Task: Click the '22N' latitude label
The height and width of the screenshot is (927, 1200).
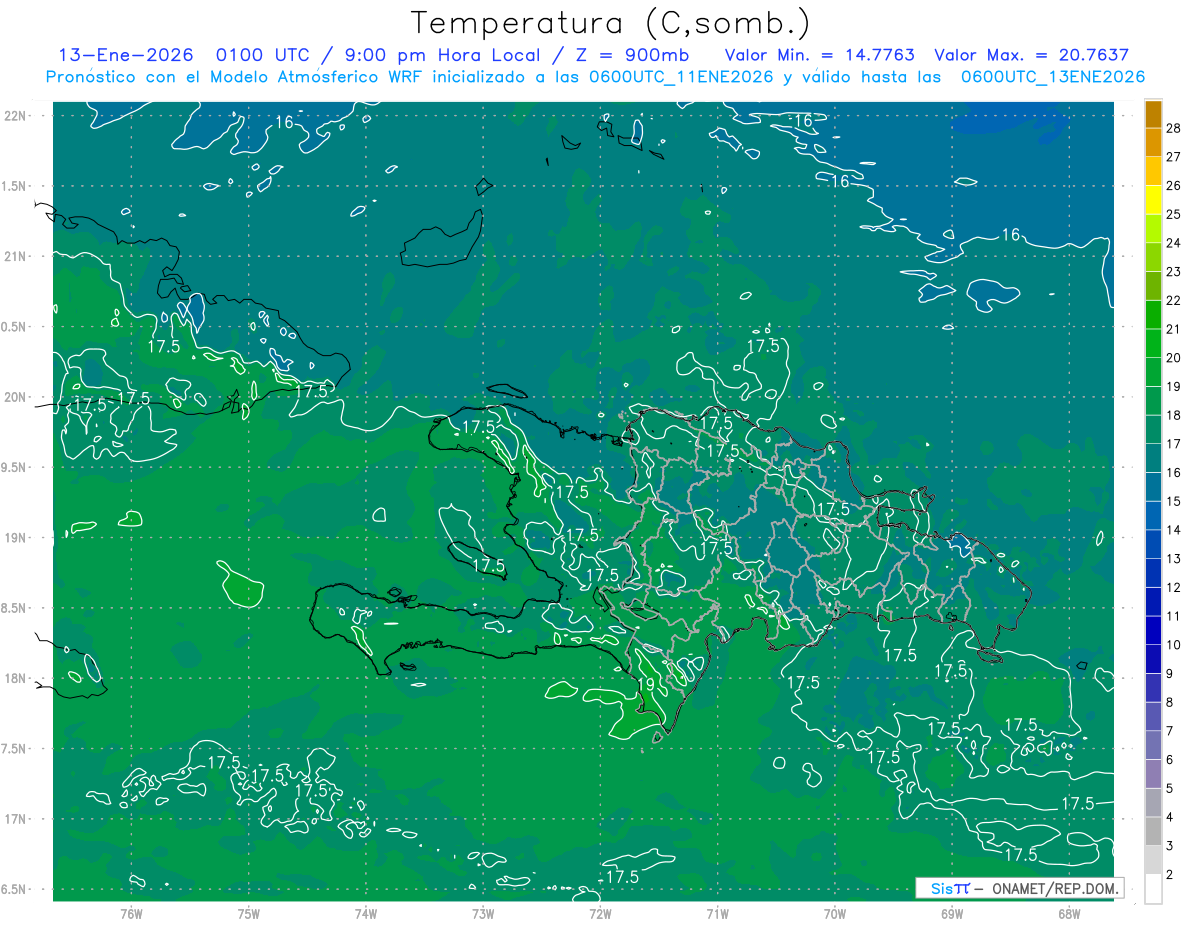Action: 17,115
